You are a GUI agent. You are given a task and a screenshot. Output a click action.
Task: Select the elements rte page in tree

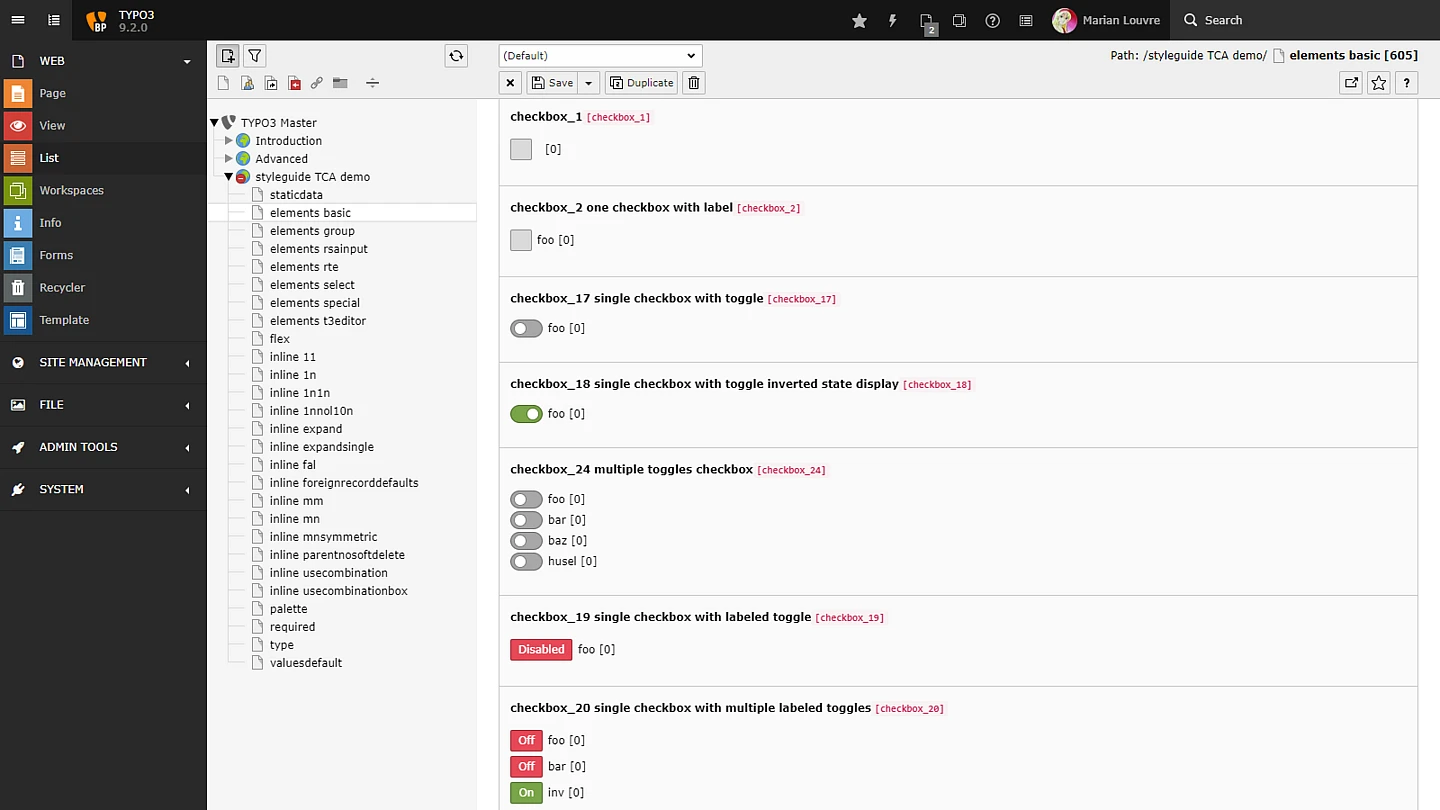point(304,267)
